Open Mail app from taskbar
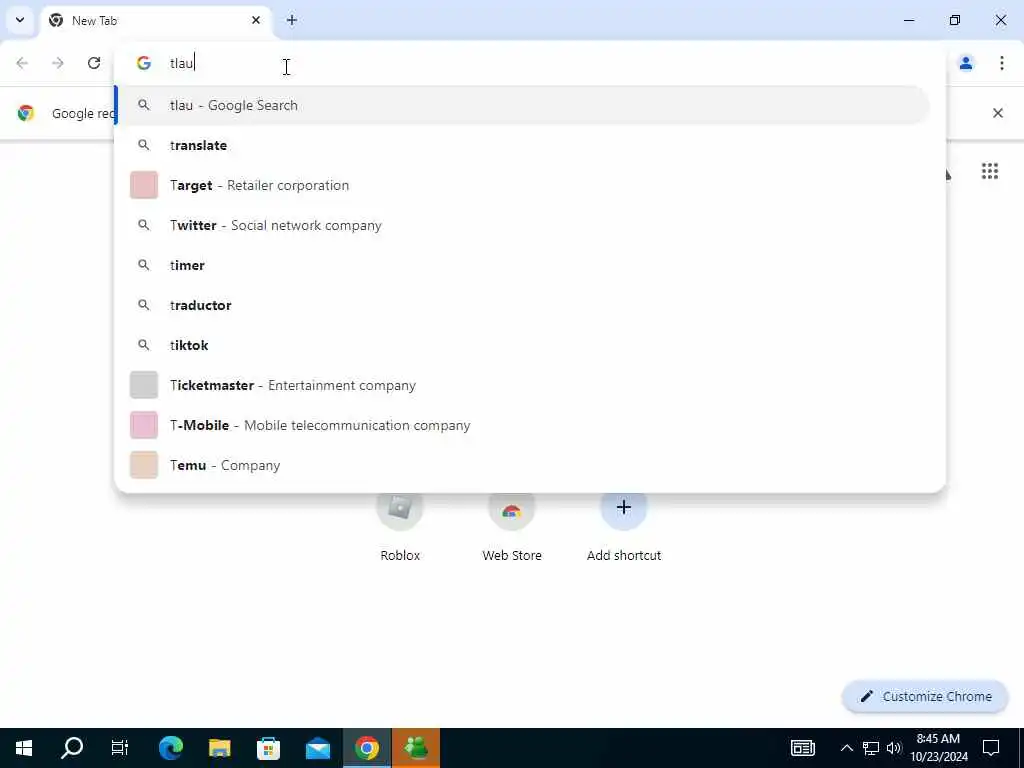Image resolution: width=1024 pixels, height=768 pixels. [x=317, y=748]
